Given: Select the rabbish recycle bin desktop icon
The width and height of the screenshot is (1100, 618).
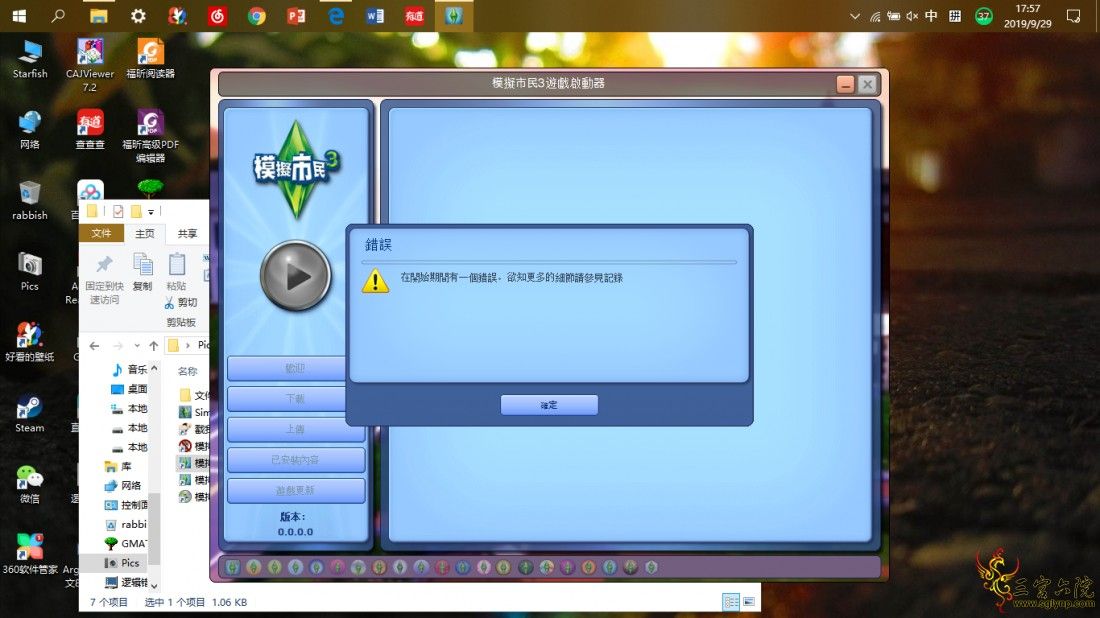Looking at the screenshot, I should 29,201.
